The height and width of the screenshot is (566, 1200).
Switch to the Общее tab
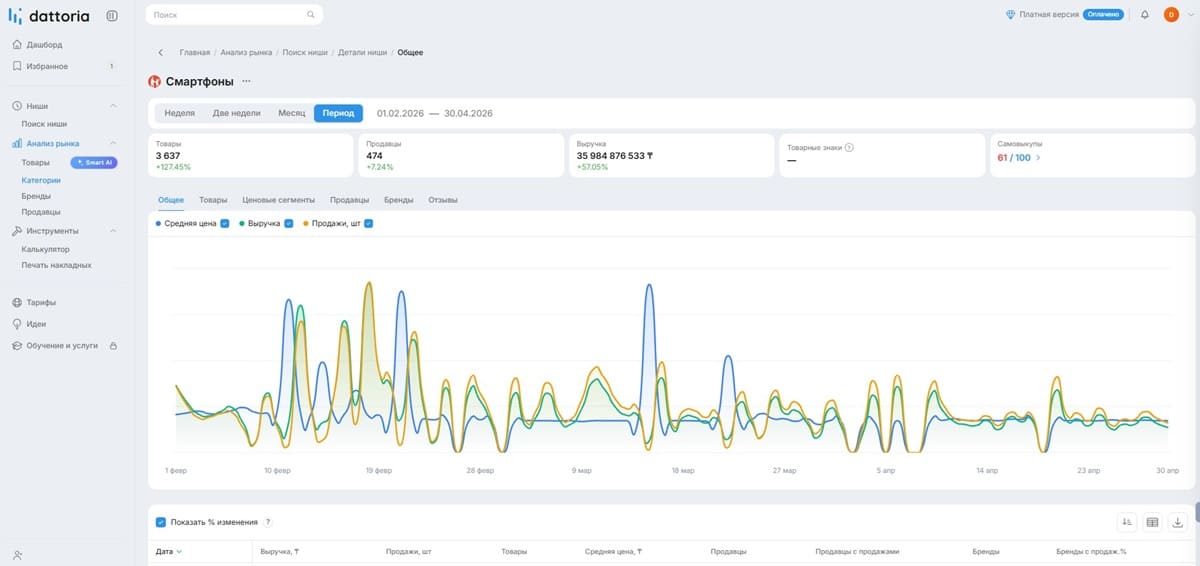coord(171,200)
